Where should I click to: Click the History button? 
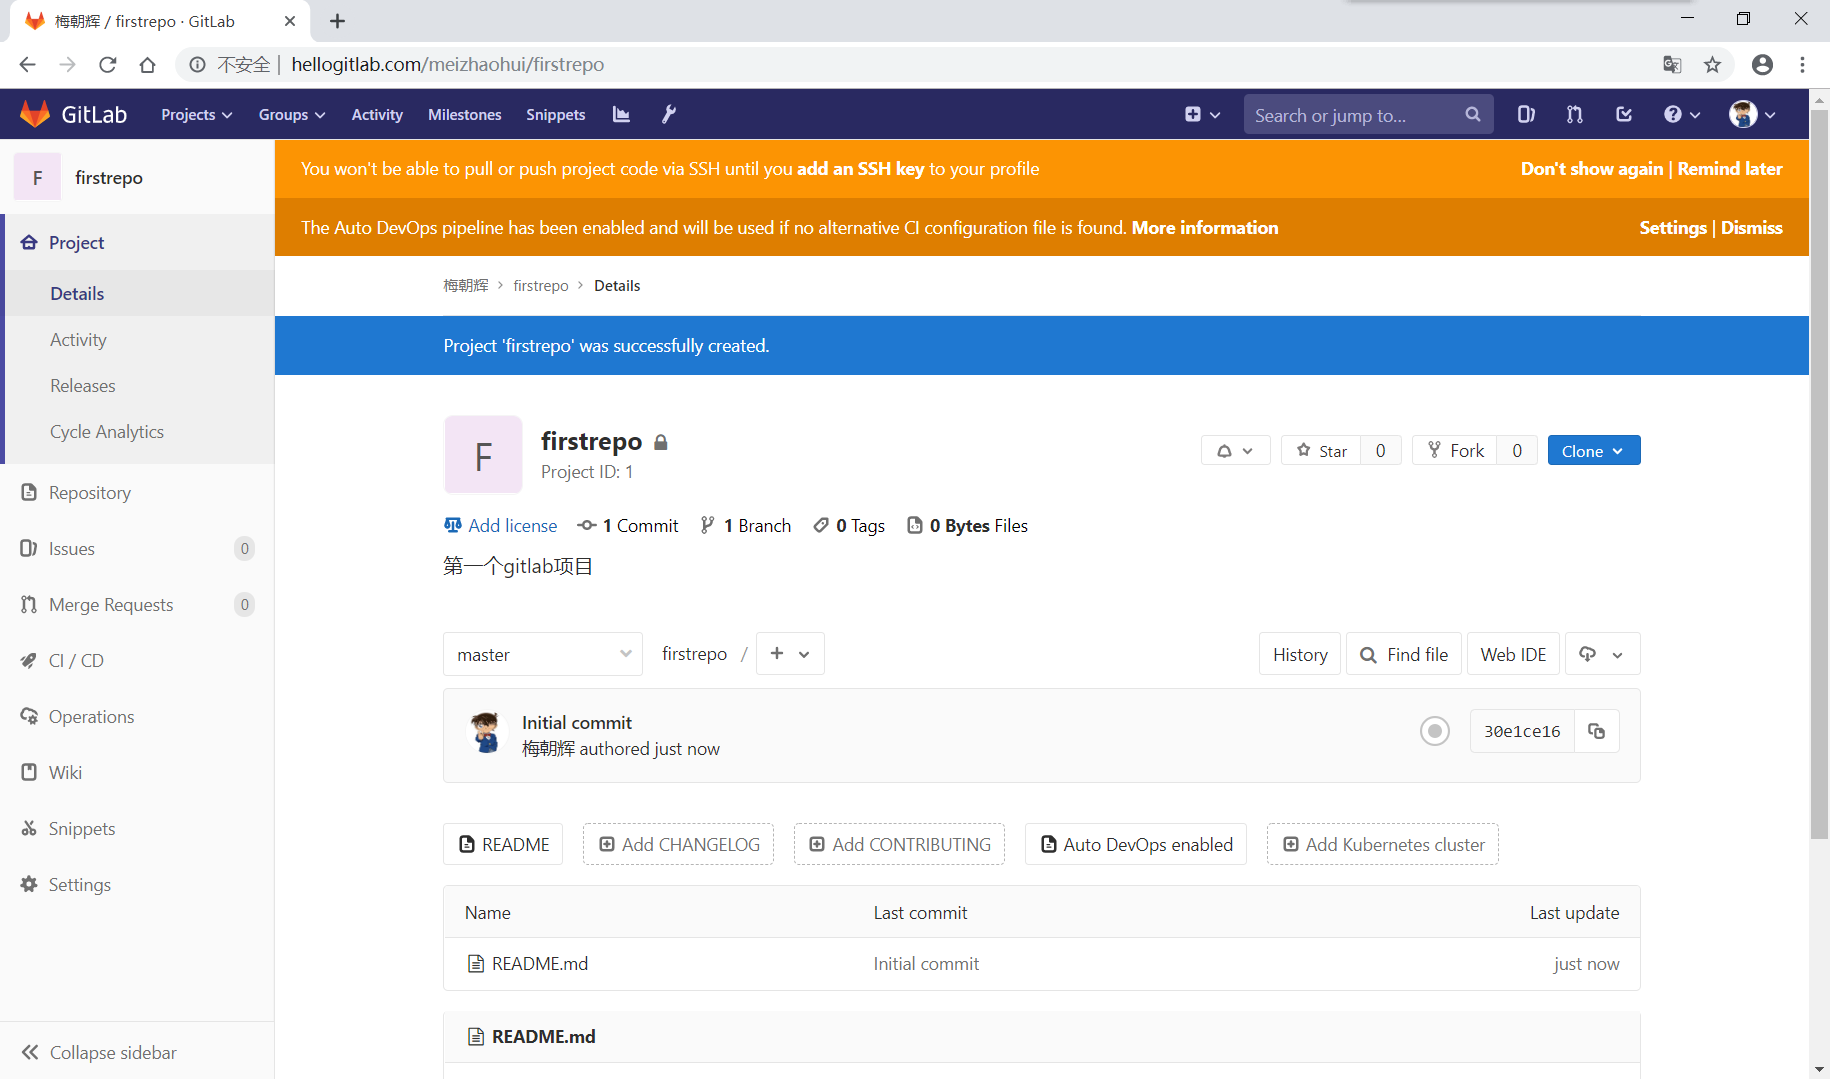1300,654
